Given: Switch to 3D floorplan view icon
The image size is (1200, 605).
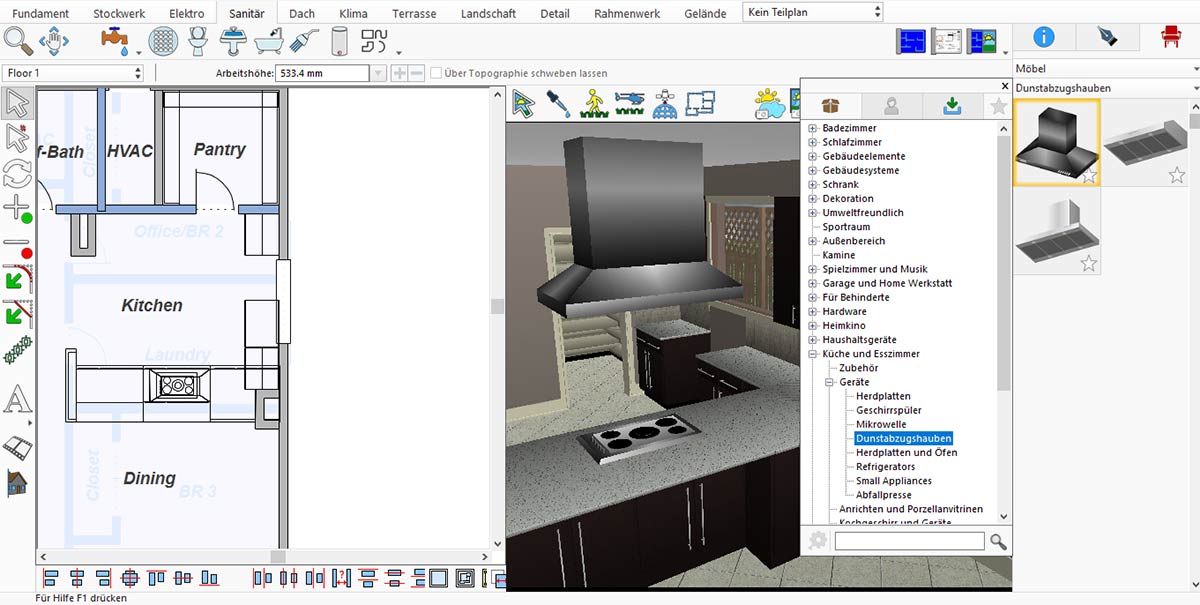Looking at the screenshot, I should click(x=701, y=103).
